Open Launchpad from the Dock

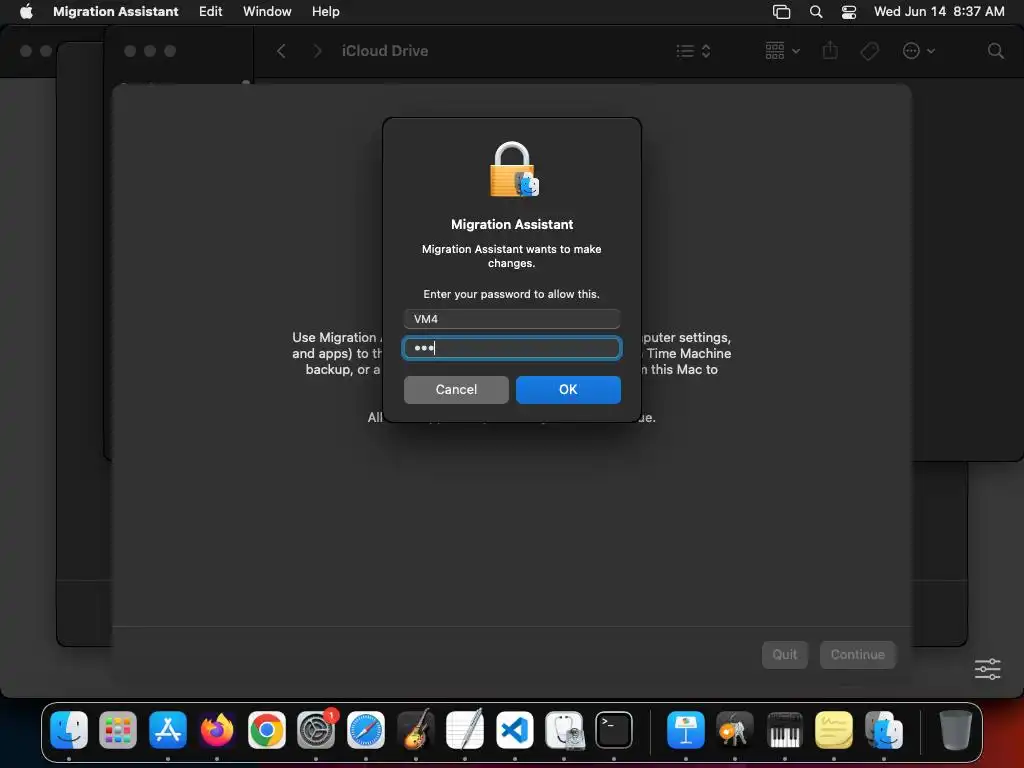point(118,729)
